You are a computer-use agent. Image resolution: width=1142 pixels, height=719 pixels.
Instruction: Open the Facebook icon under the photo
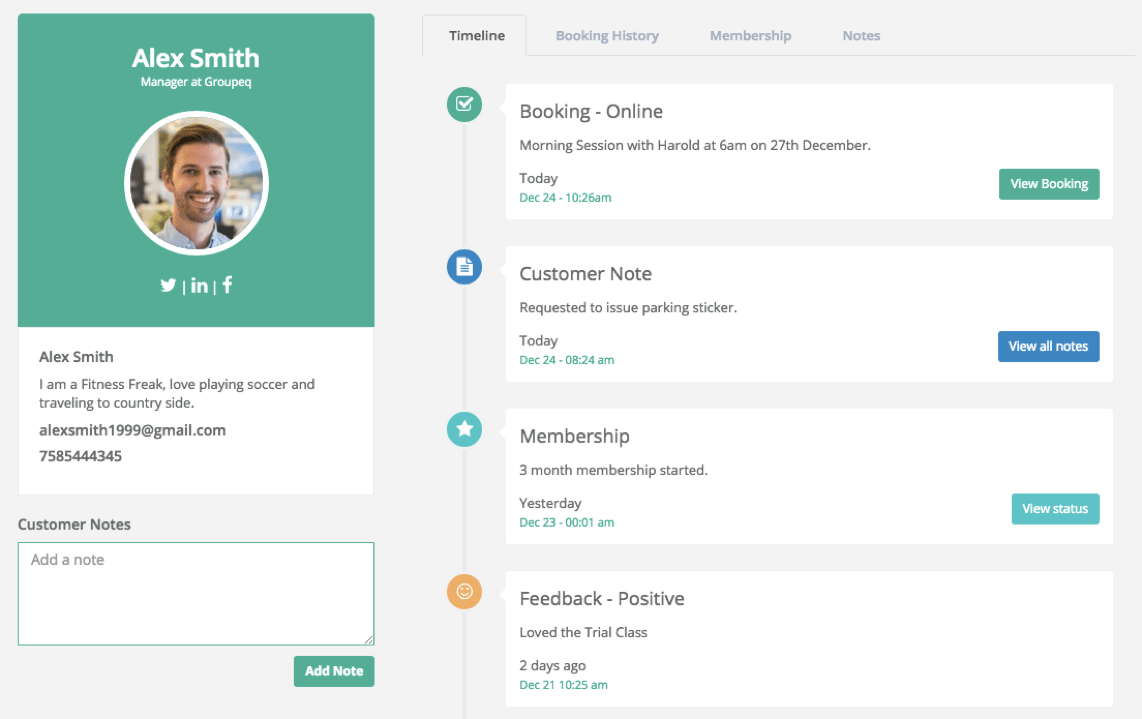point(227,284)
